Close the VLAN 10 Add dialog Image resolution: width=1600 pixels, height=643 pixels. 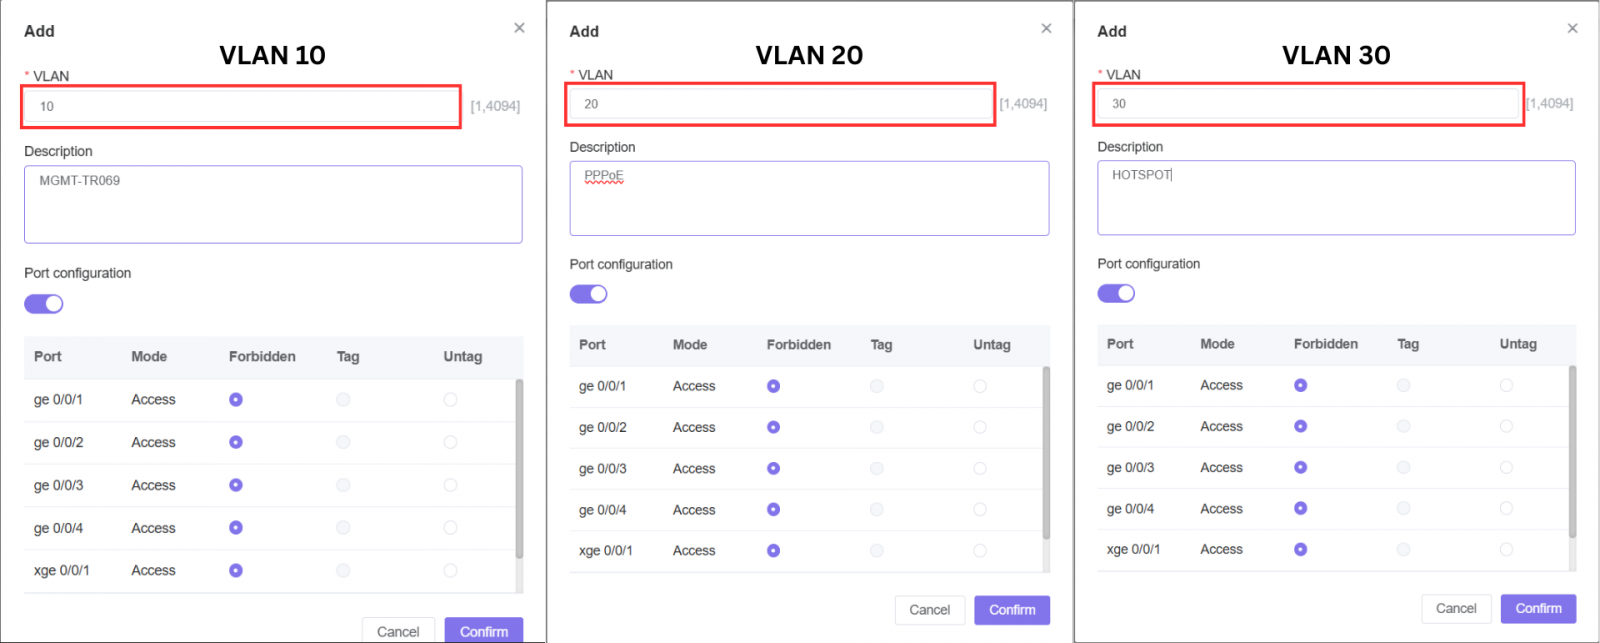pyautogui.click(x=519, y=28)
